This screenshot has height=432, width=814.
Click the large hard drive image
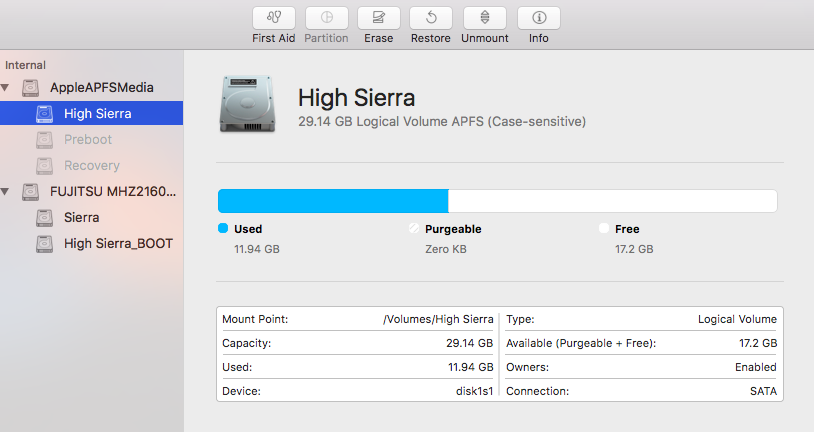click(247, 104)
